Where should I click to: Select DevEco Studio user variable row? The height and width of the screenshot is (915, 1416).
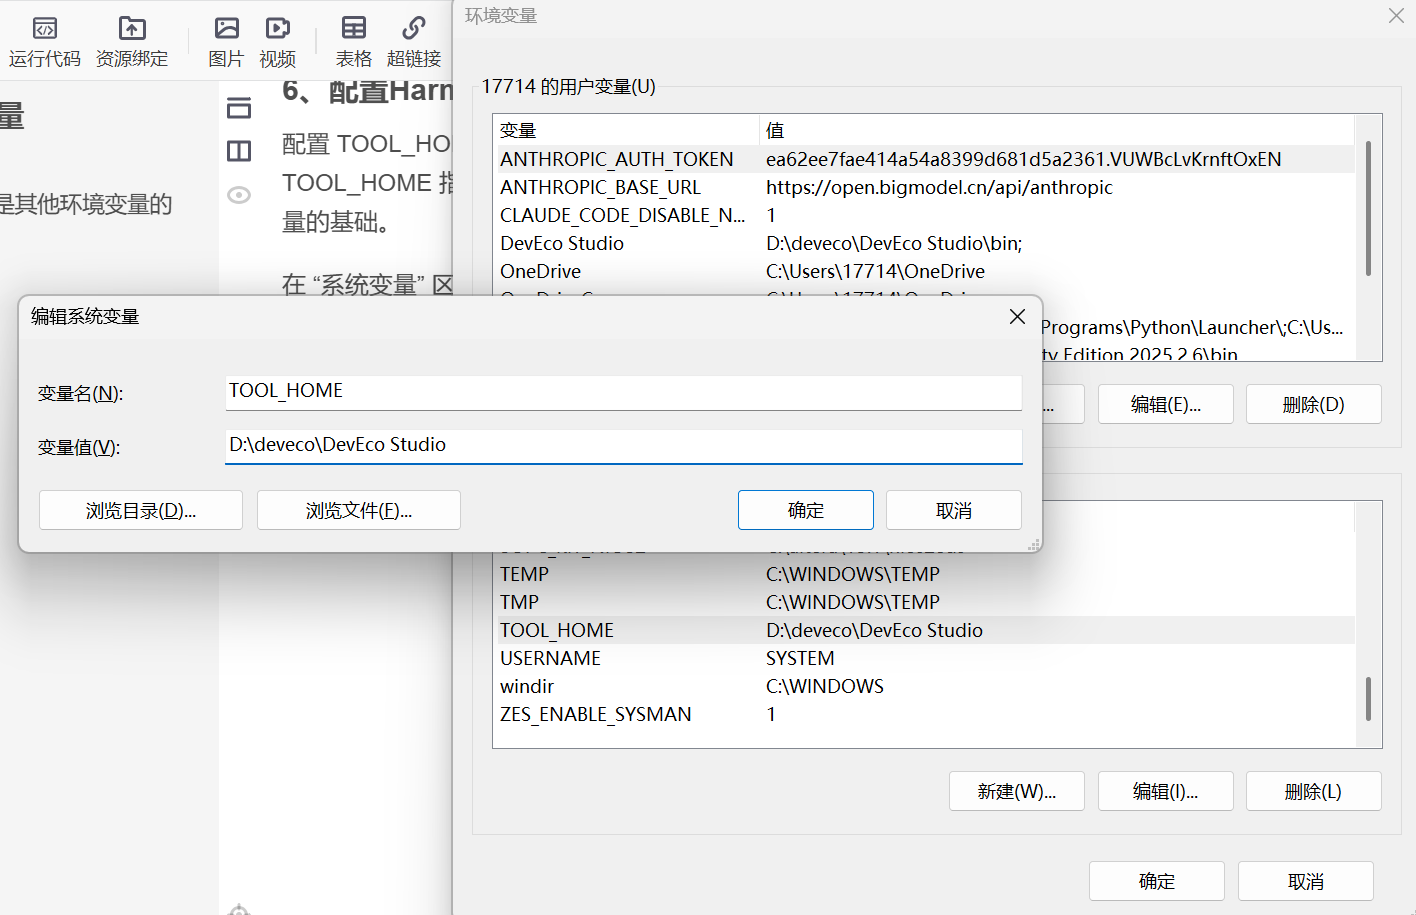925,243
